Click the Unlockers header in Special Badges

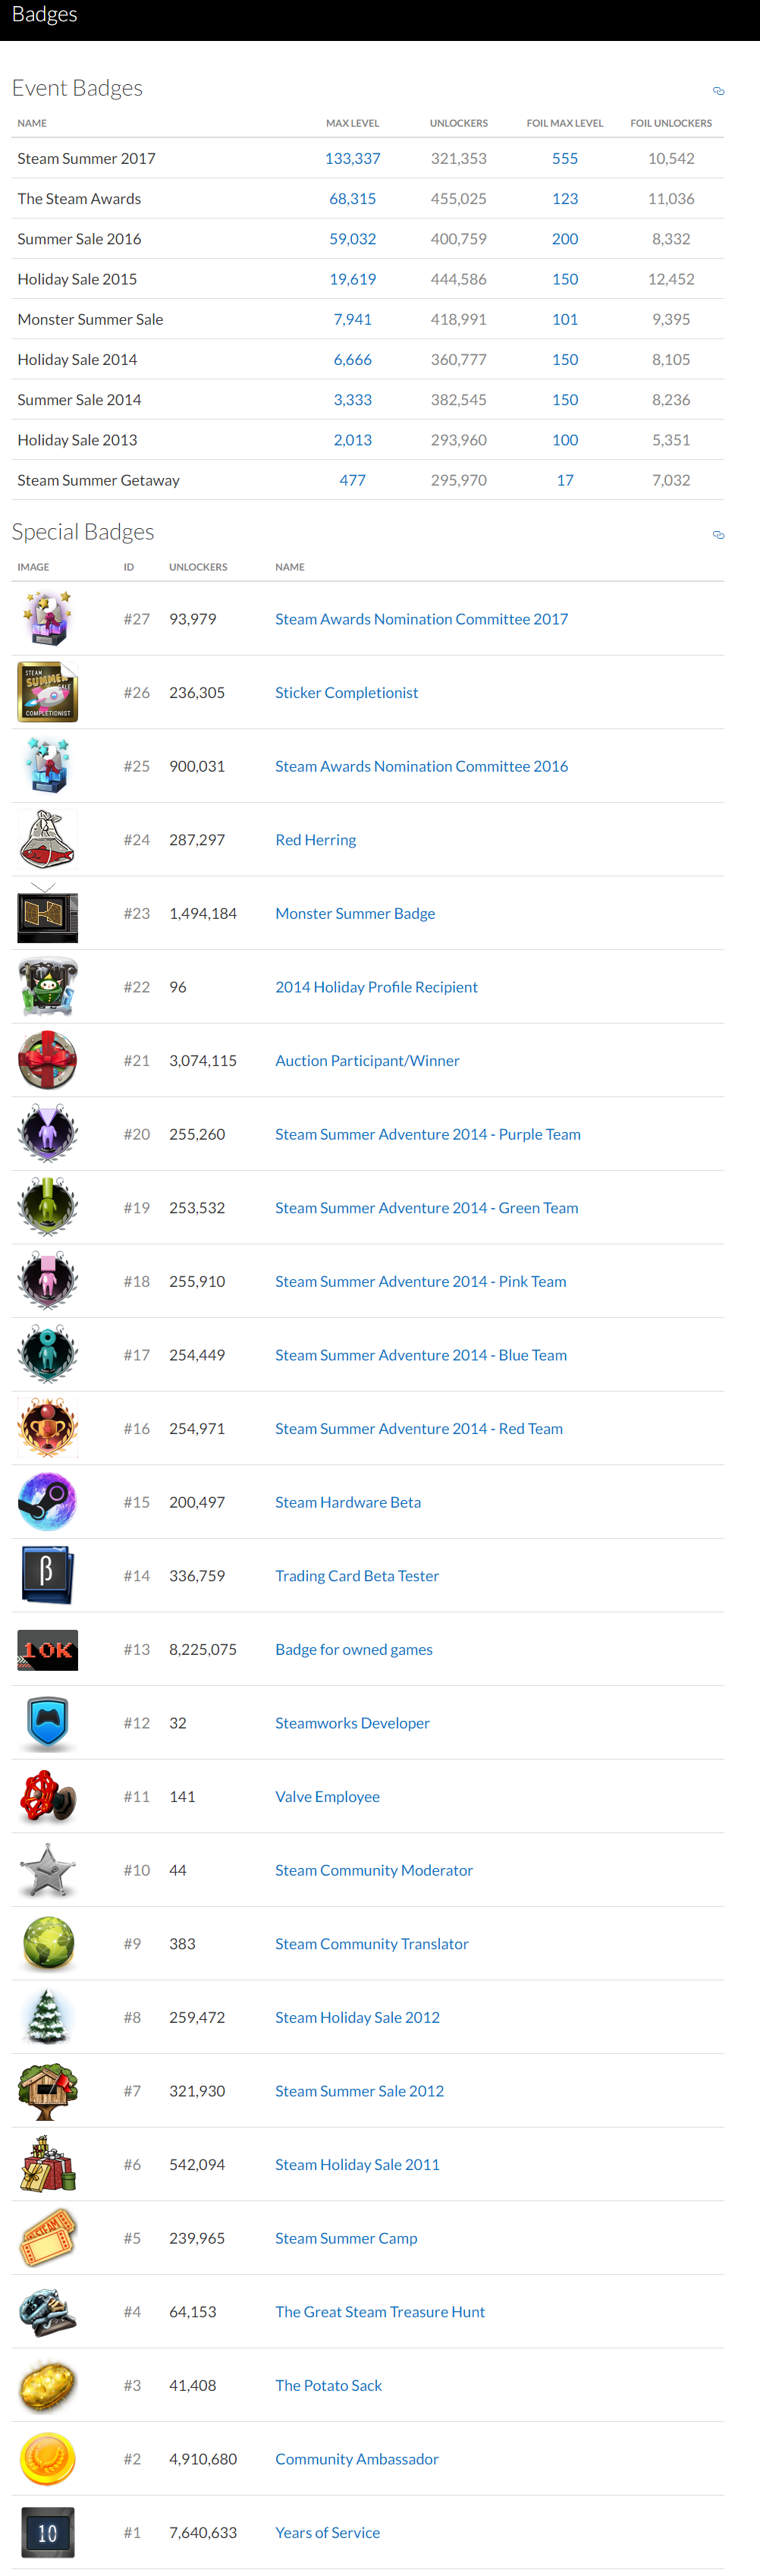point(198,567)
